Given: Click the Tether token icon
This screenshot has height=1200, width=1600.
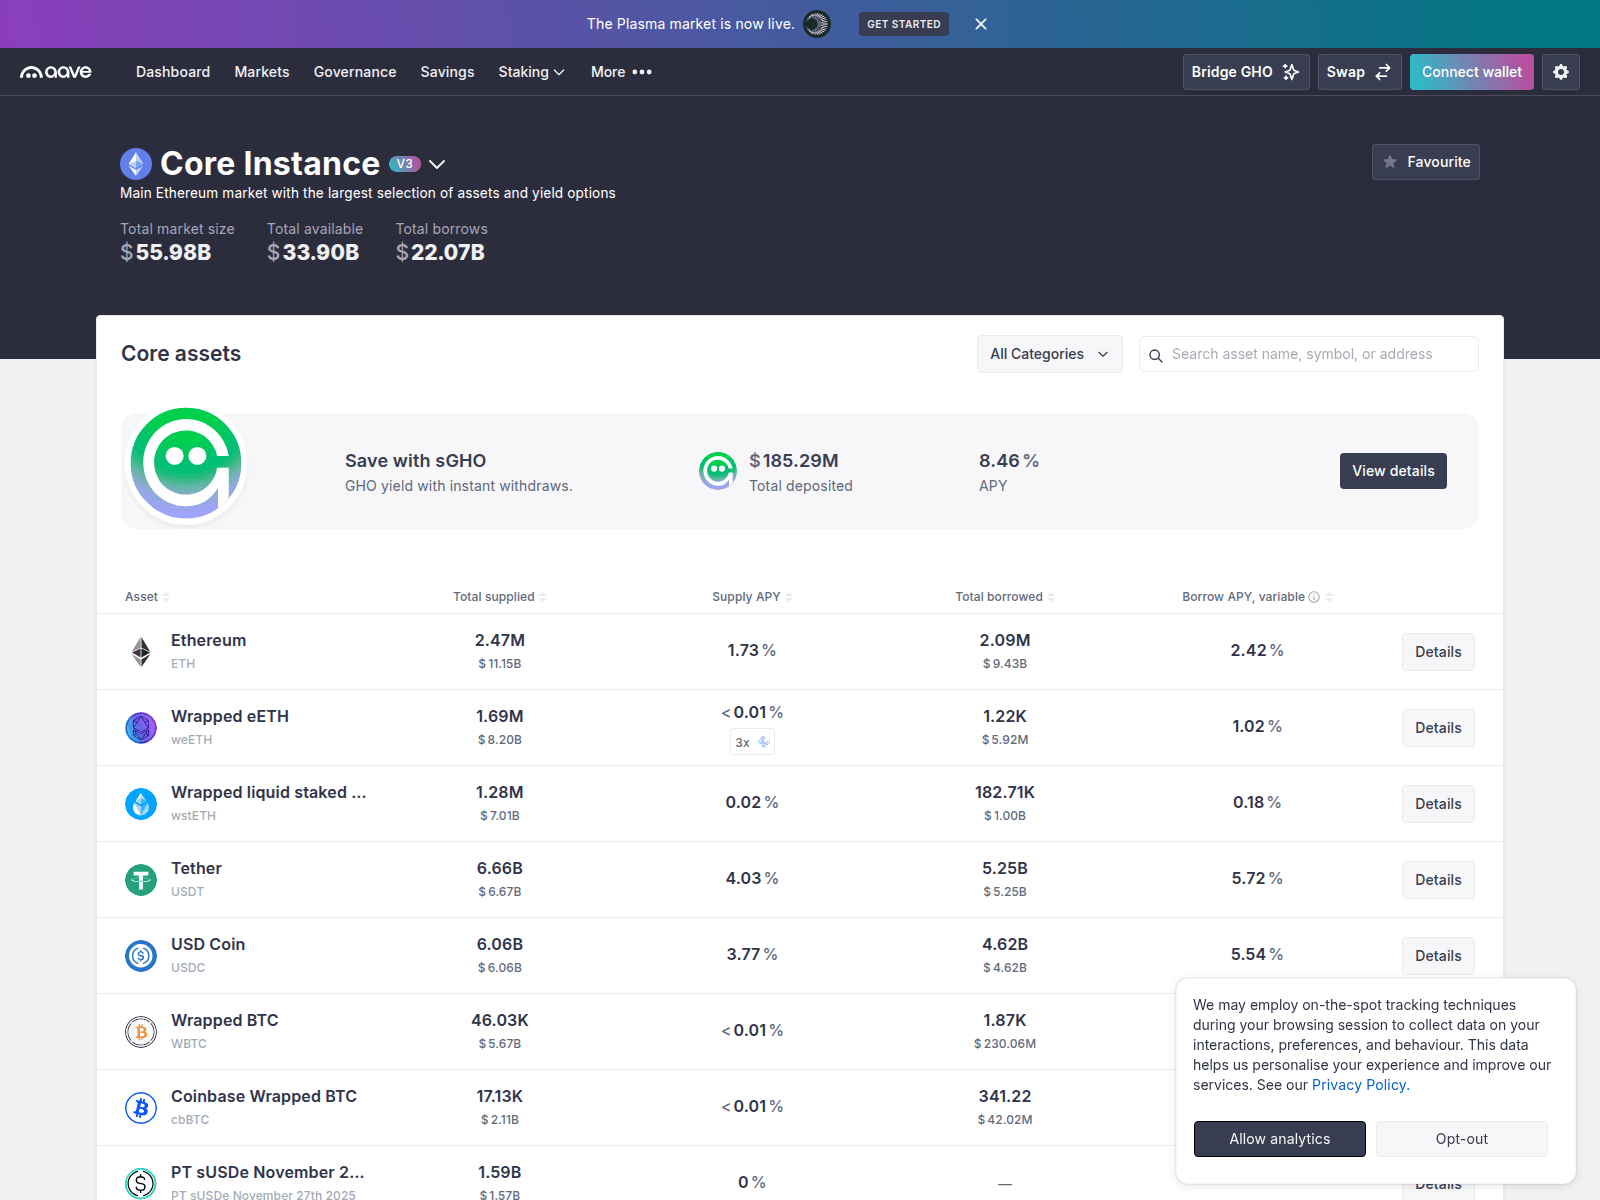Looking at the screenshot, I should 140,879.
